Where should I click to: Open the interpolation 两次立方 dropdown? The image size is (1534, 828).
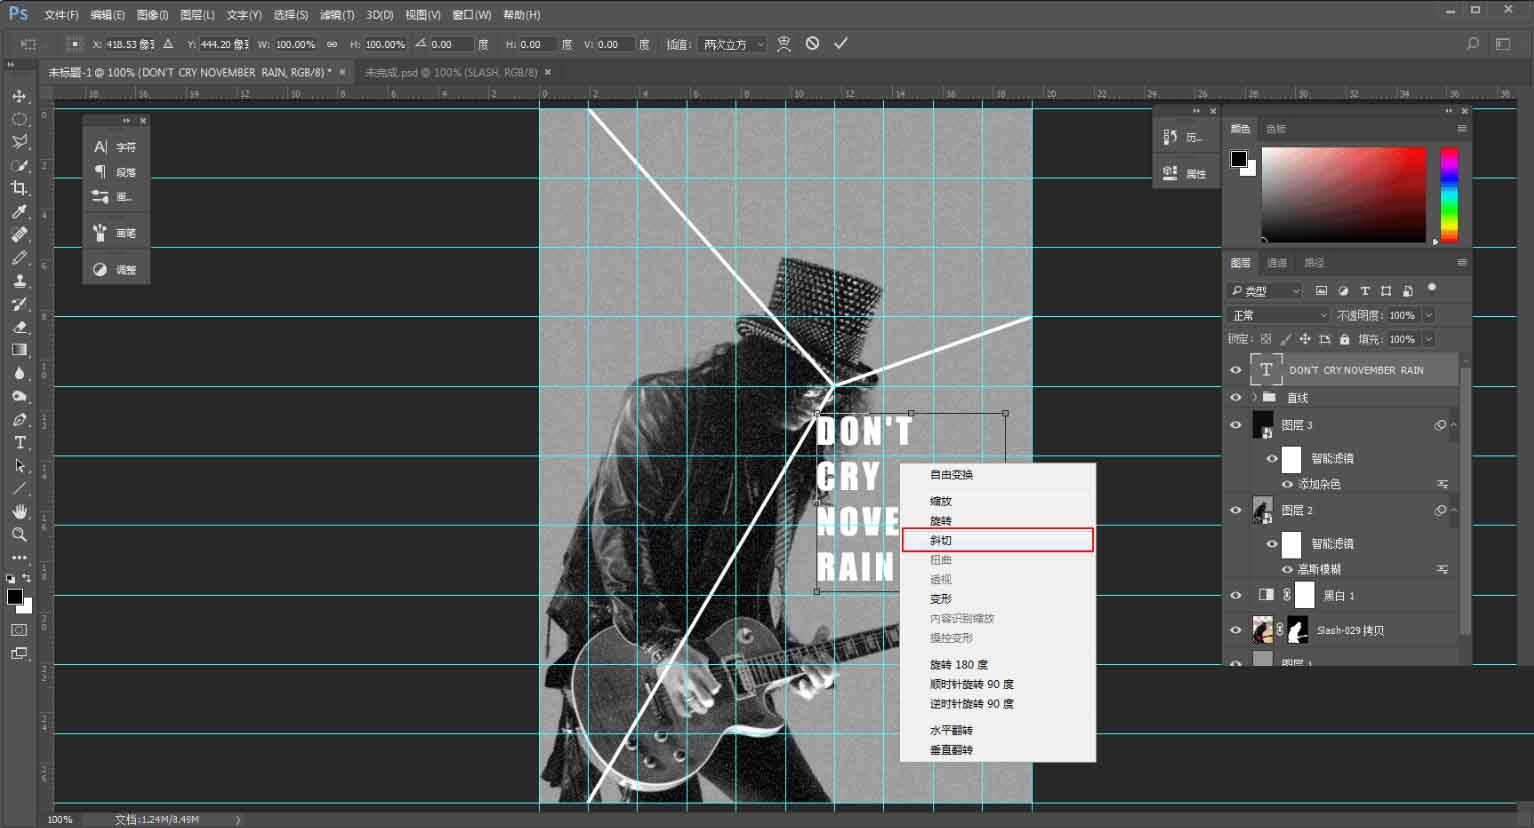point(731,44)
